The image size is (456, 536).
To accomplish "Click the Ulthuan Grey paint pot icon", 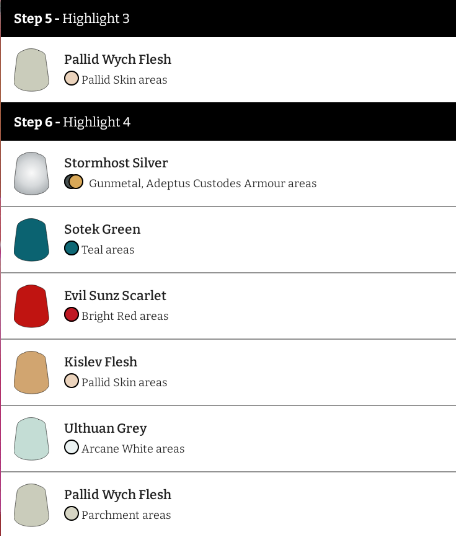I will (31, 439).
